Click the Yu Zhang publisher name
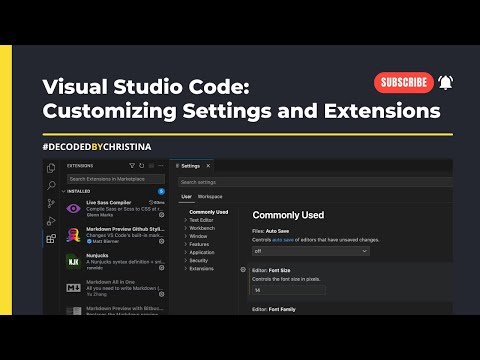The height and width of the screenshot is (360, 480). click(97, 294)
